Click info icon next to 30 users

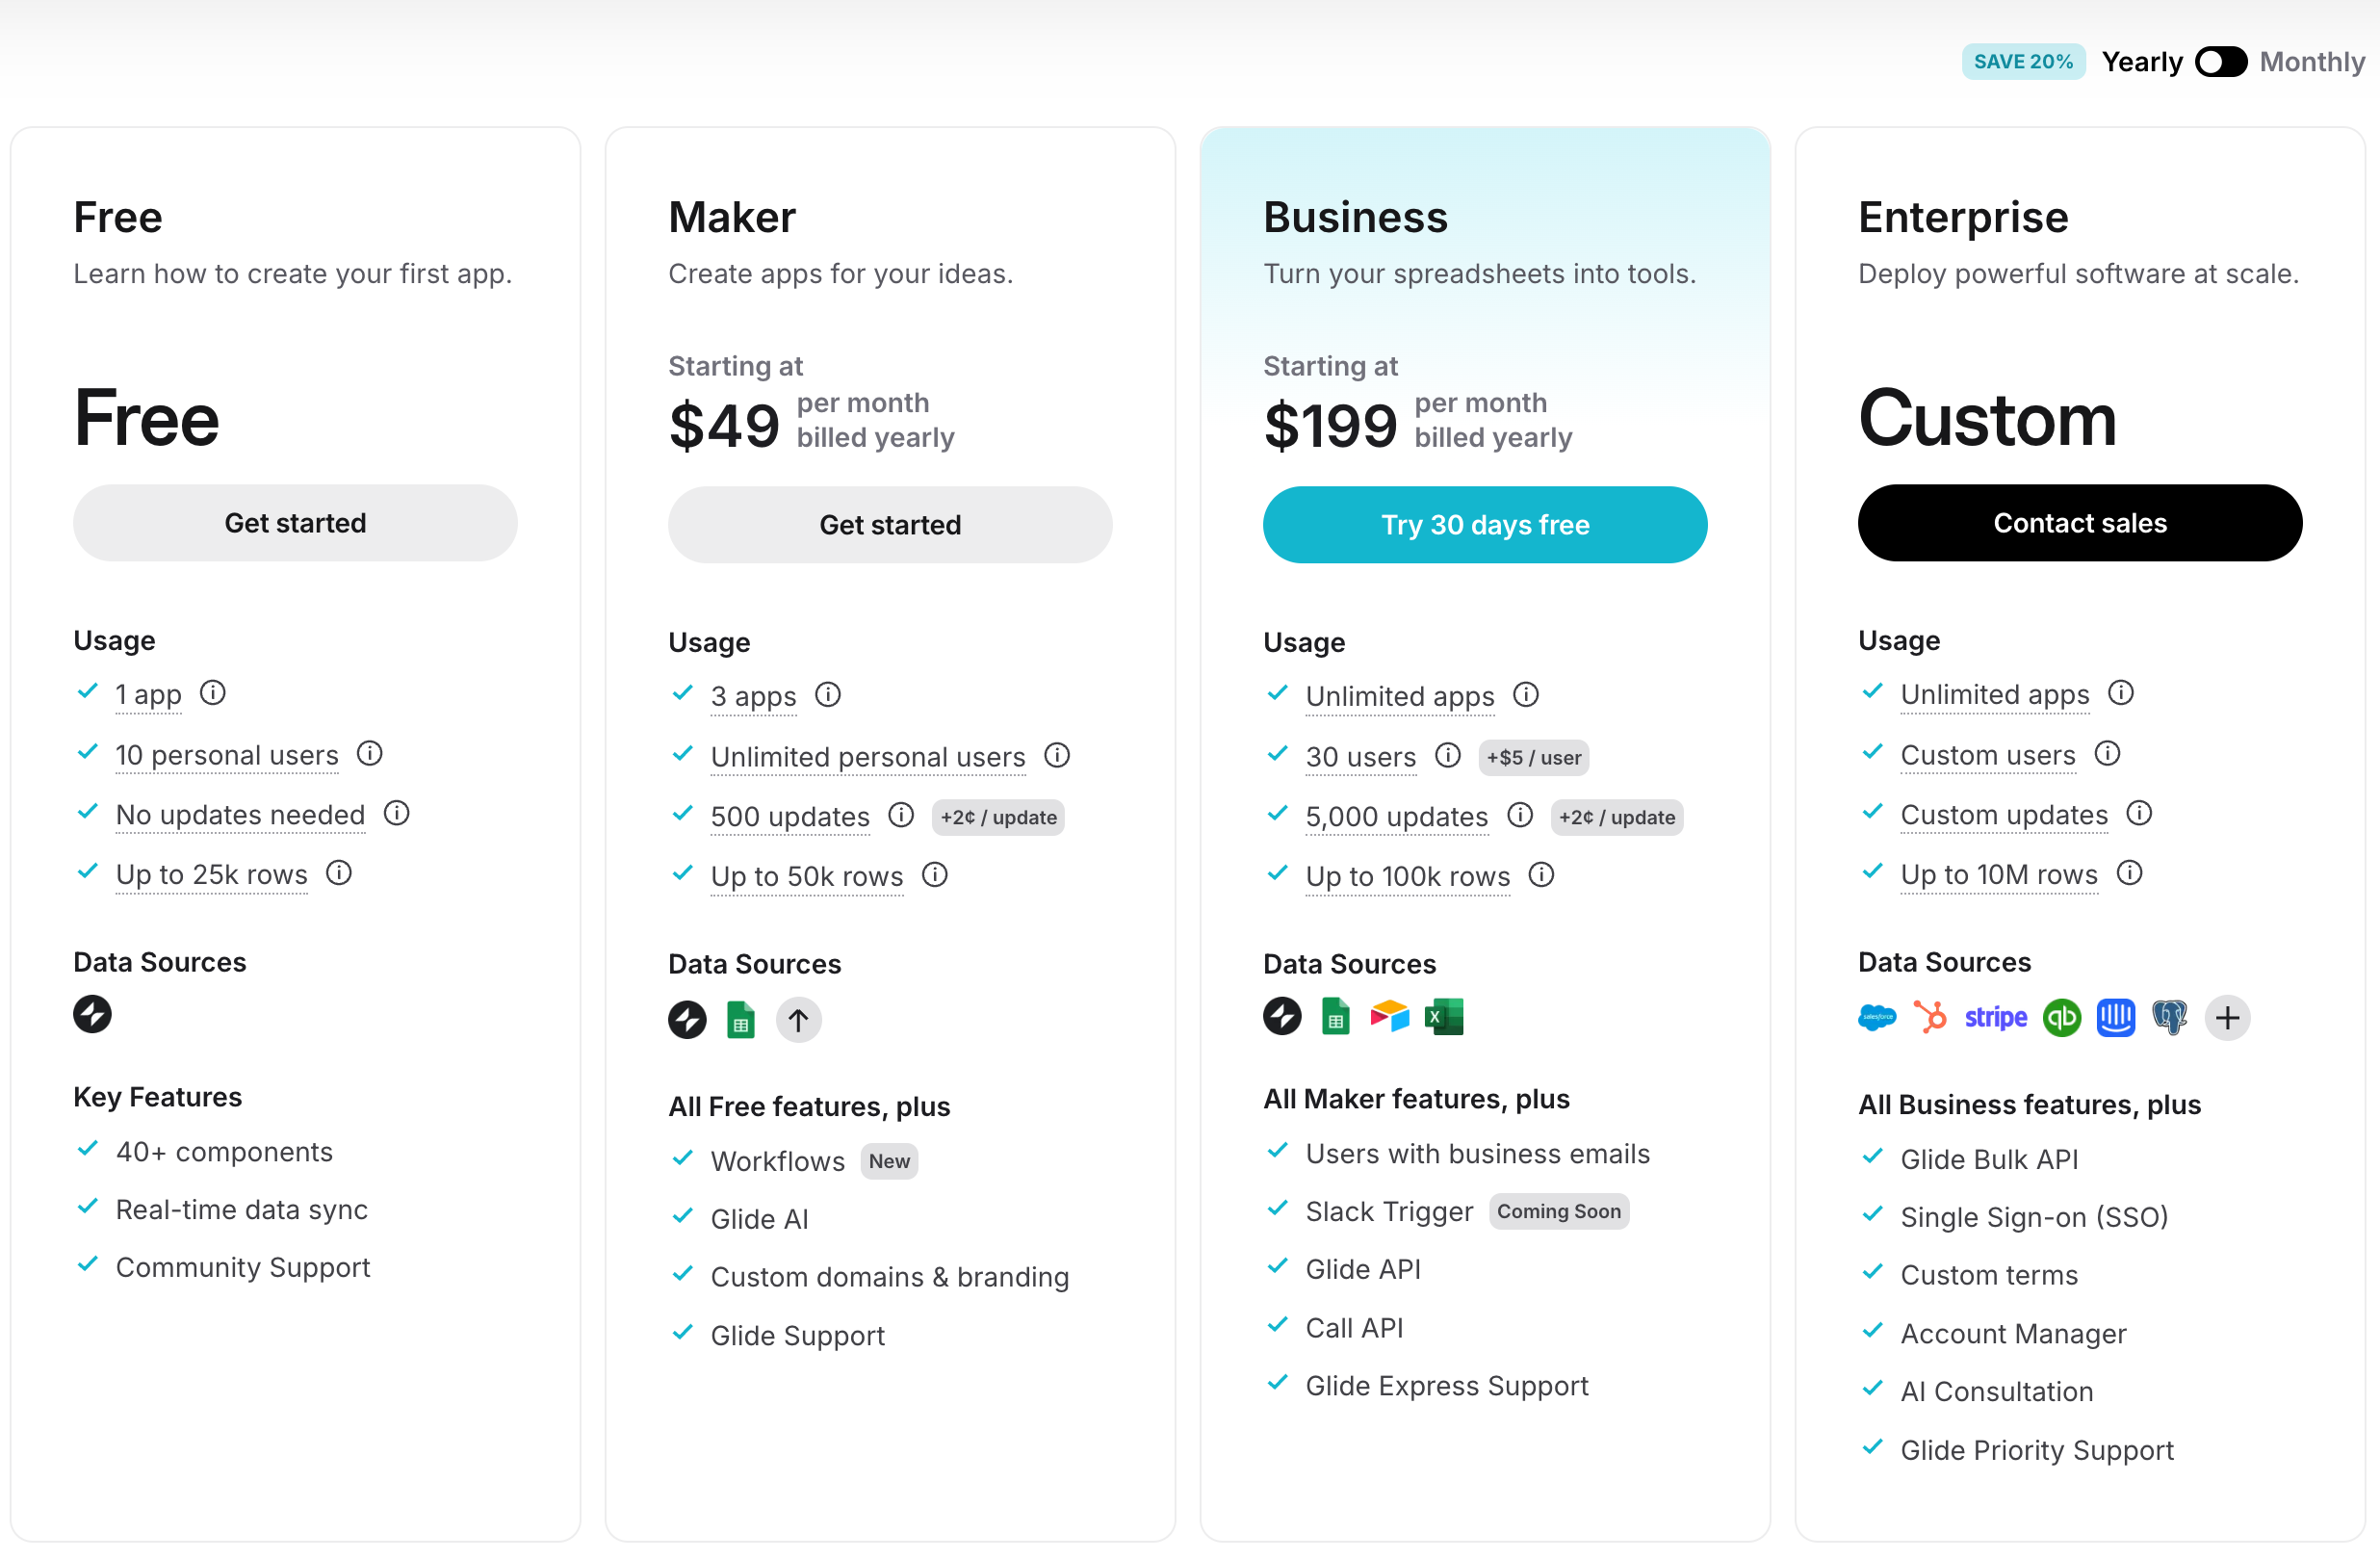click(x=1447, y=756)
